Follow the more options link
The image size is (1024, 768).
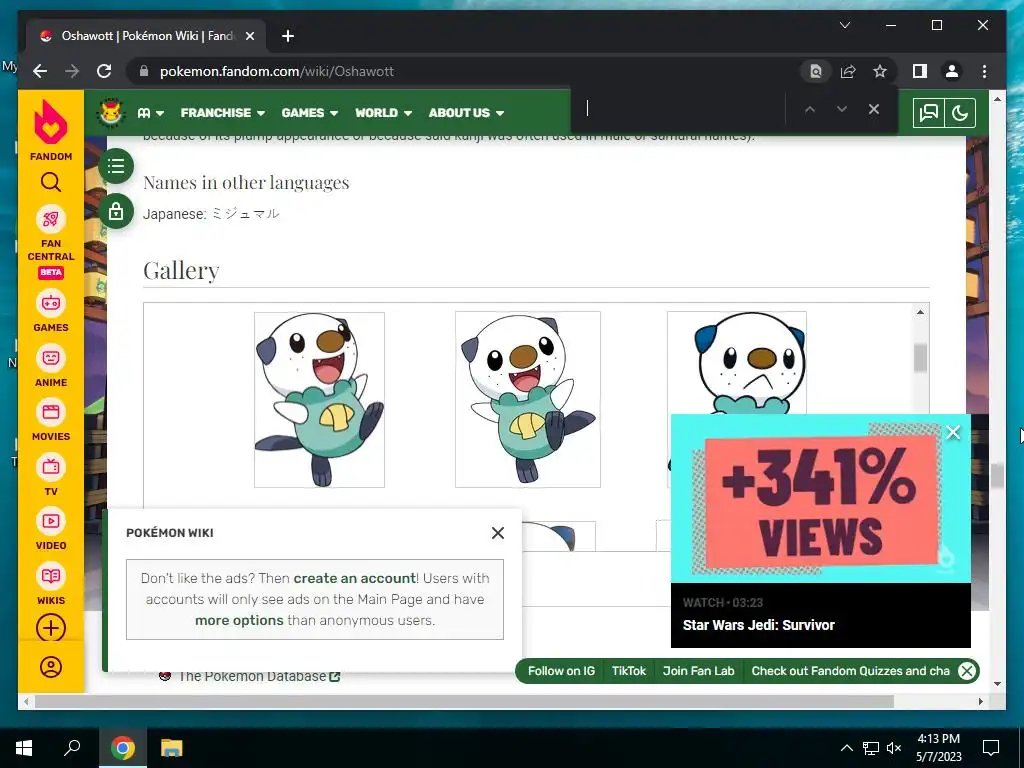coord(239,620)
